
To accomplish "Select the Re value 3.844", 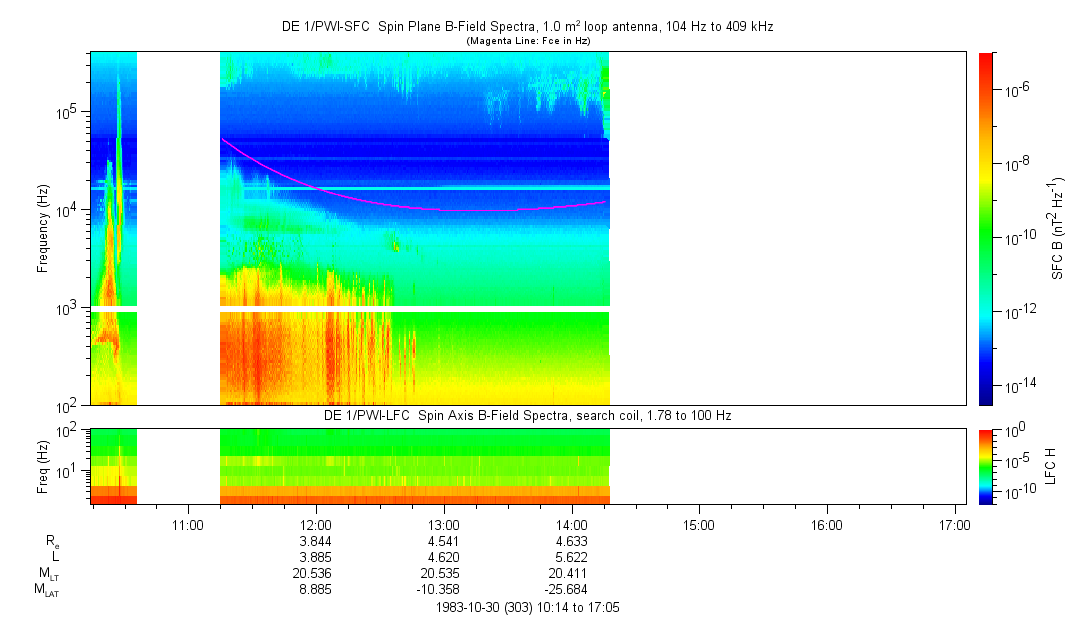I will point(316,540).
